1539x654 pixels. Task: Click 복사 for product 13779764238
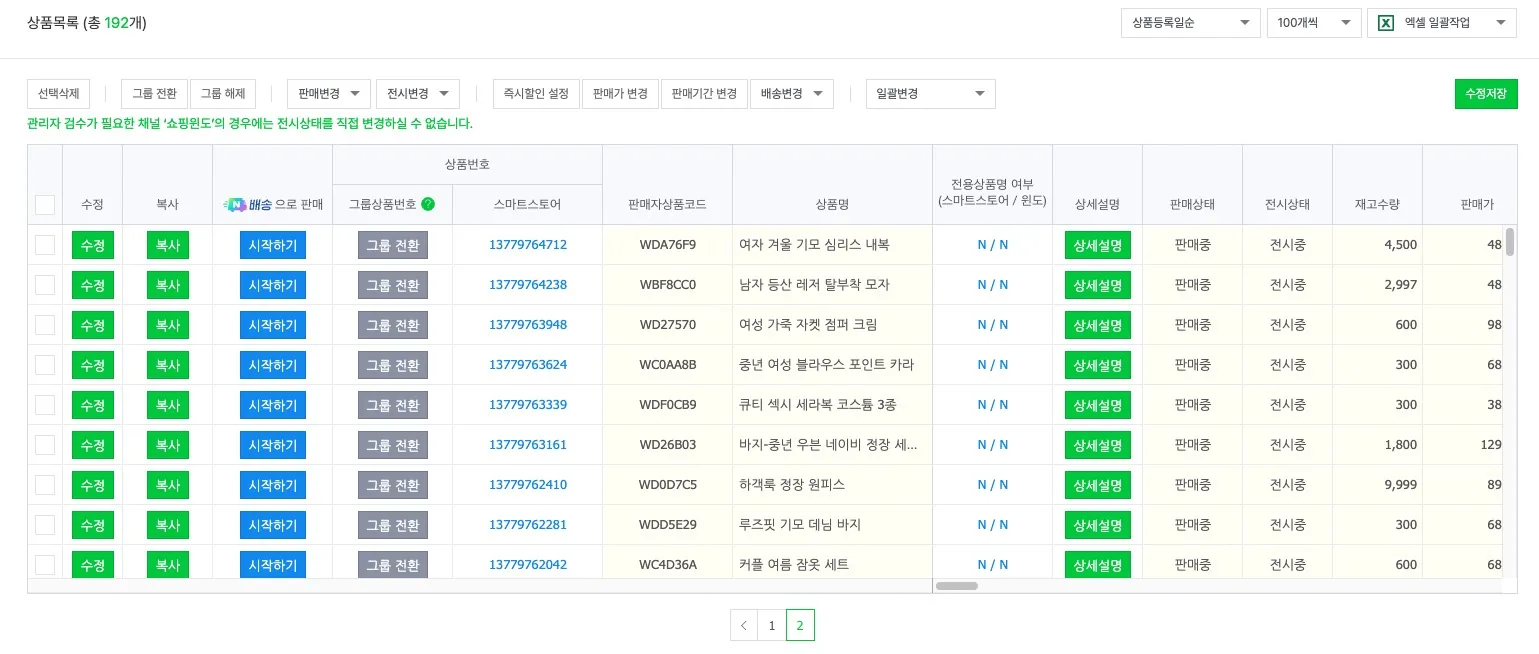168,285
